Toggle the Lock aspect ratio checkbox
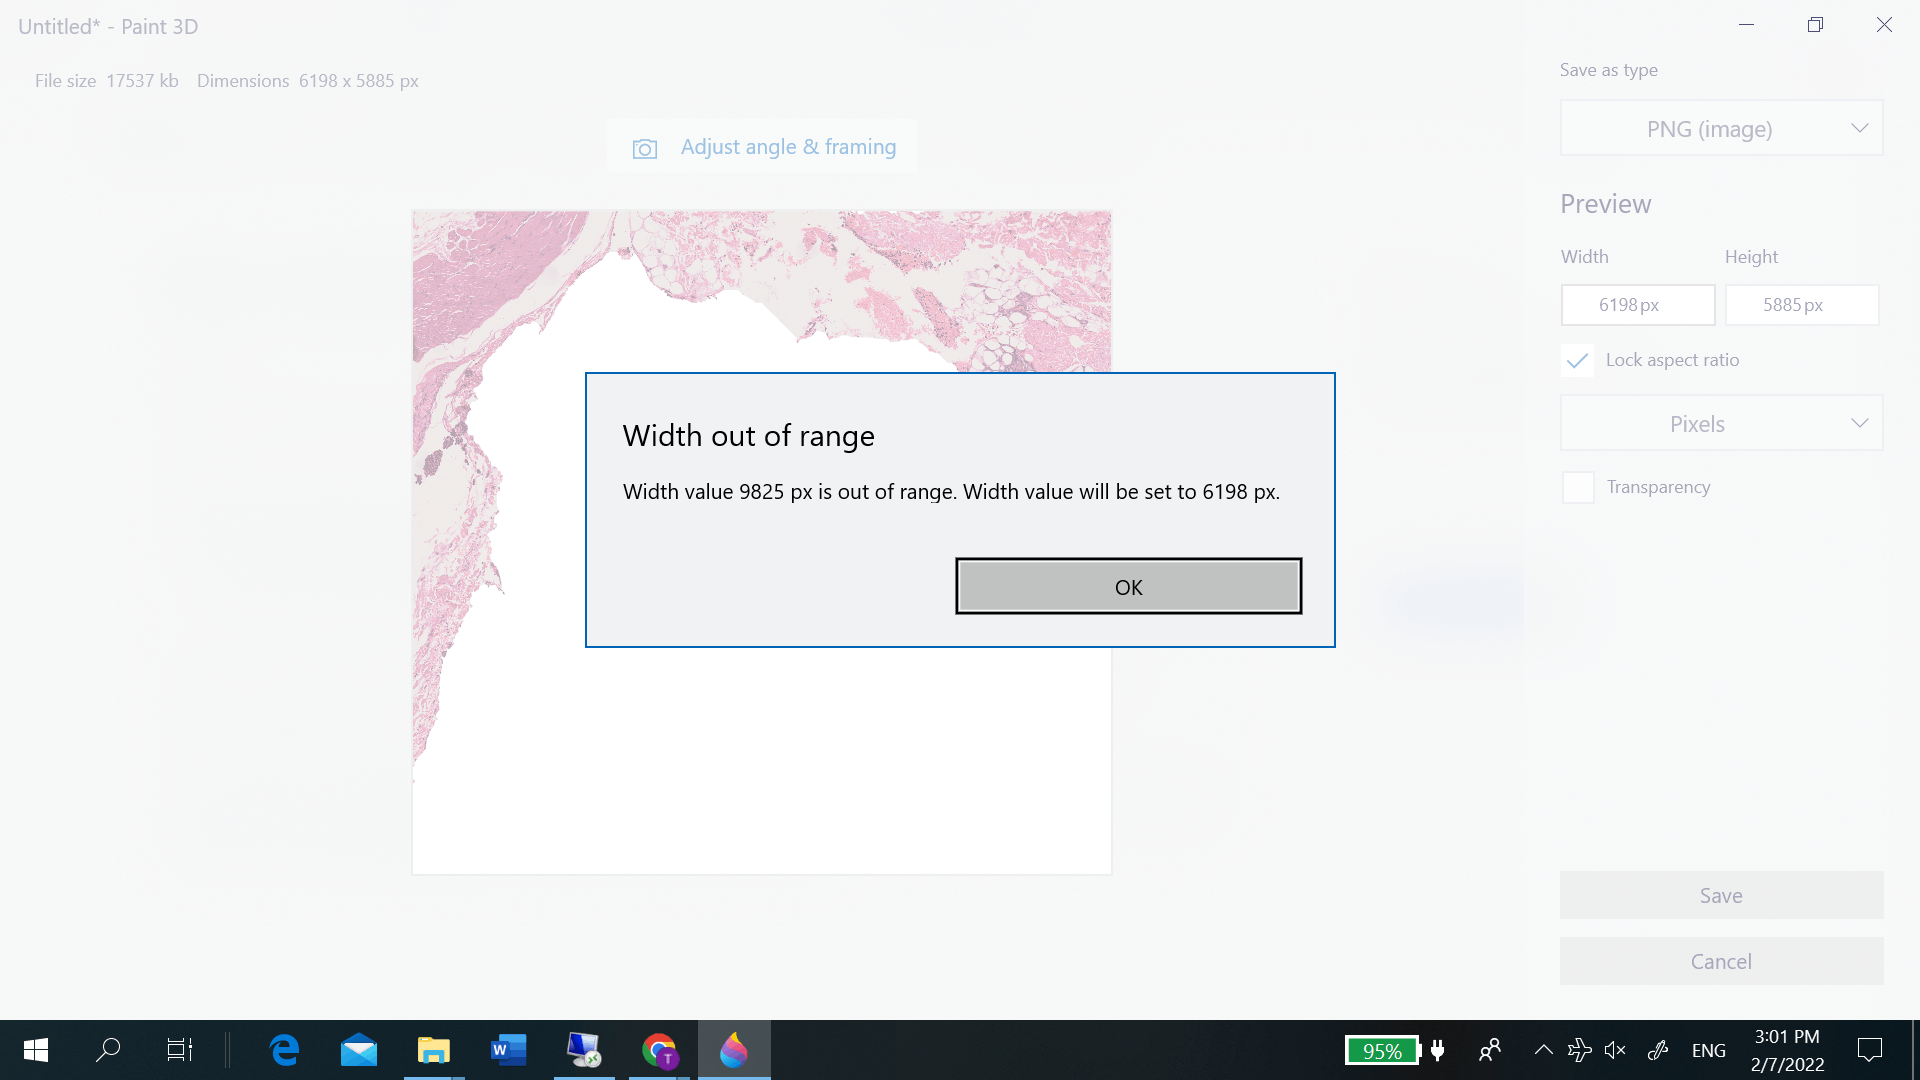 tap(1576, 360)
